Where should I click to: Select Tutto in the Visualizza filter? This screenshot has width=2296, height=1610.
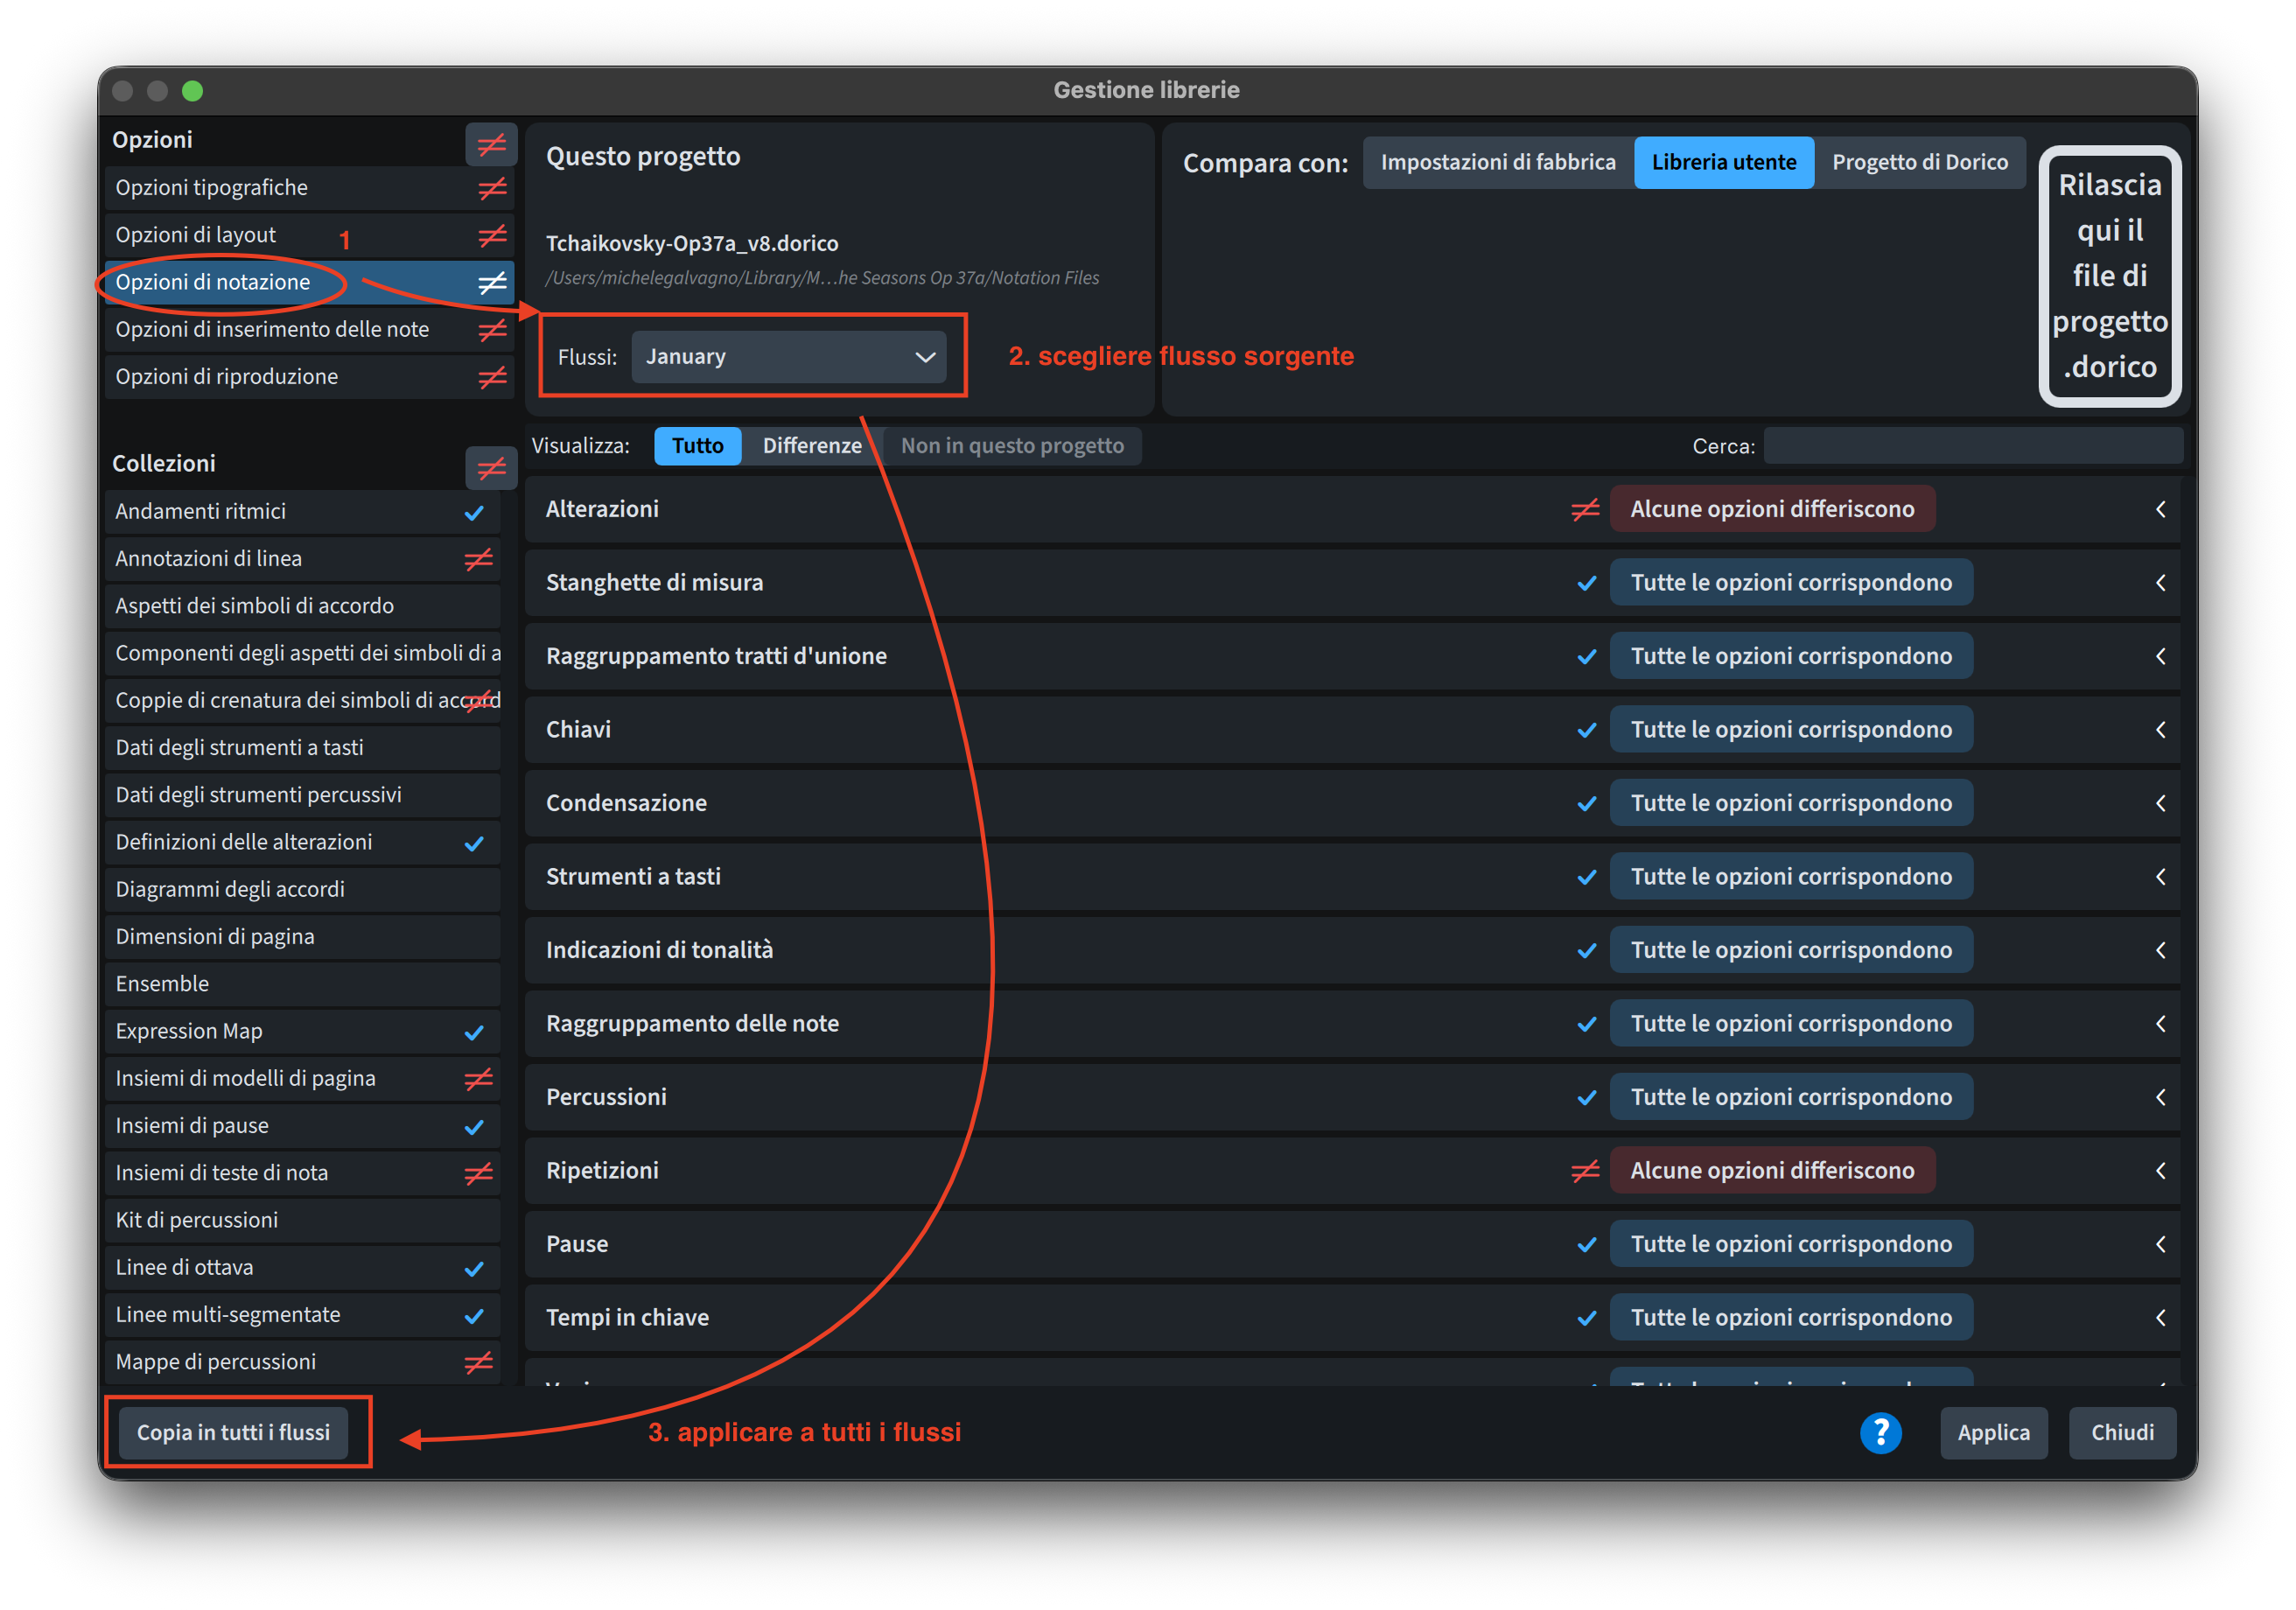697,446
